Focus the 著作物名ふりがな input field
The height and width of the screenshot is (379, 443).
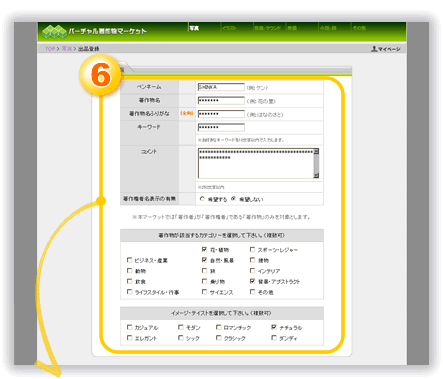click(x=221, y=114)
